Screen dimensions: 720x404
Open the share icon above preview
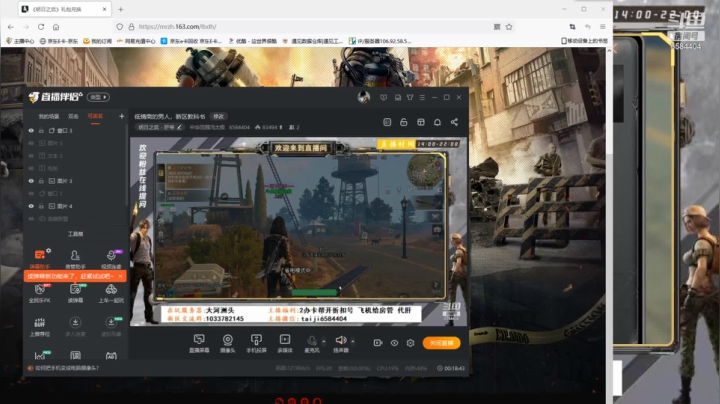[x=454, y=122]
